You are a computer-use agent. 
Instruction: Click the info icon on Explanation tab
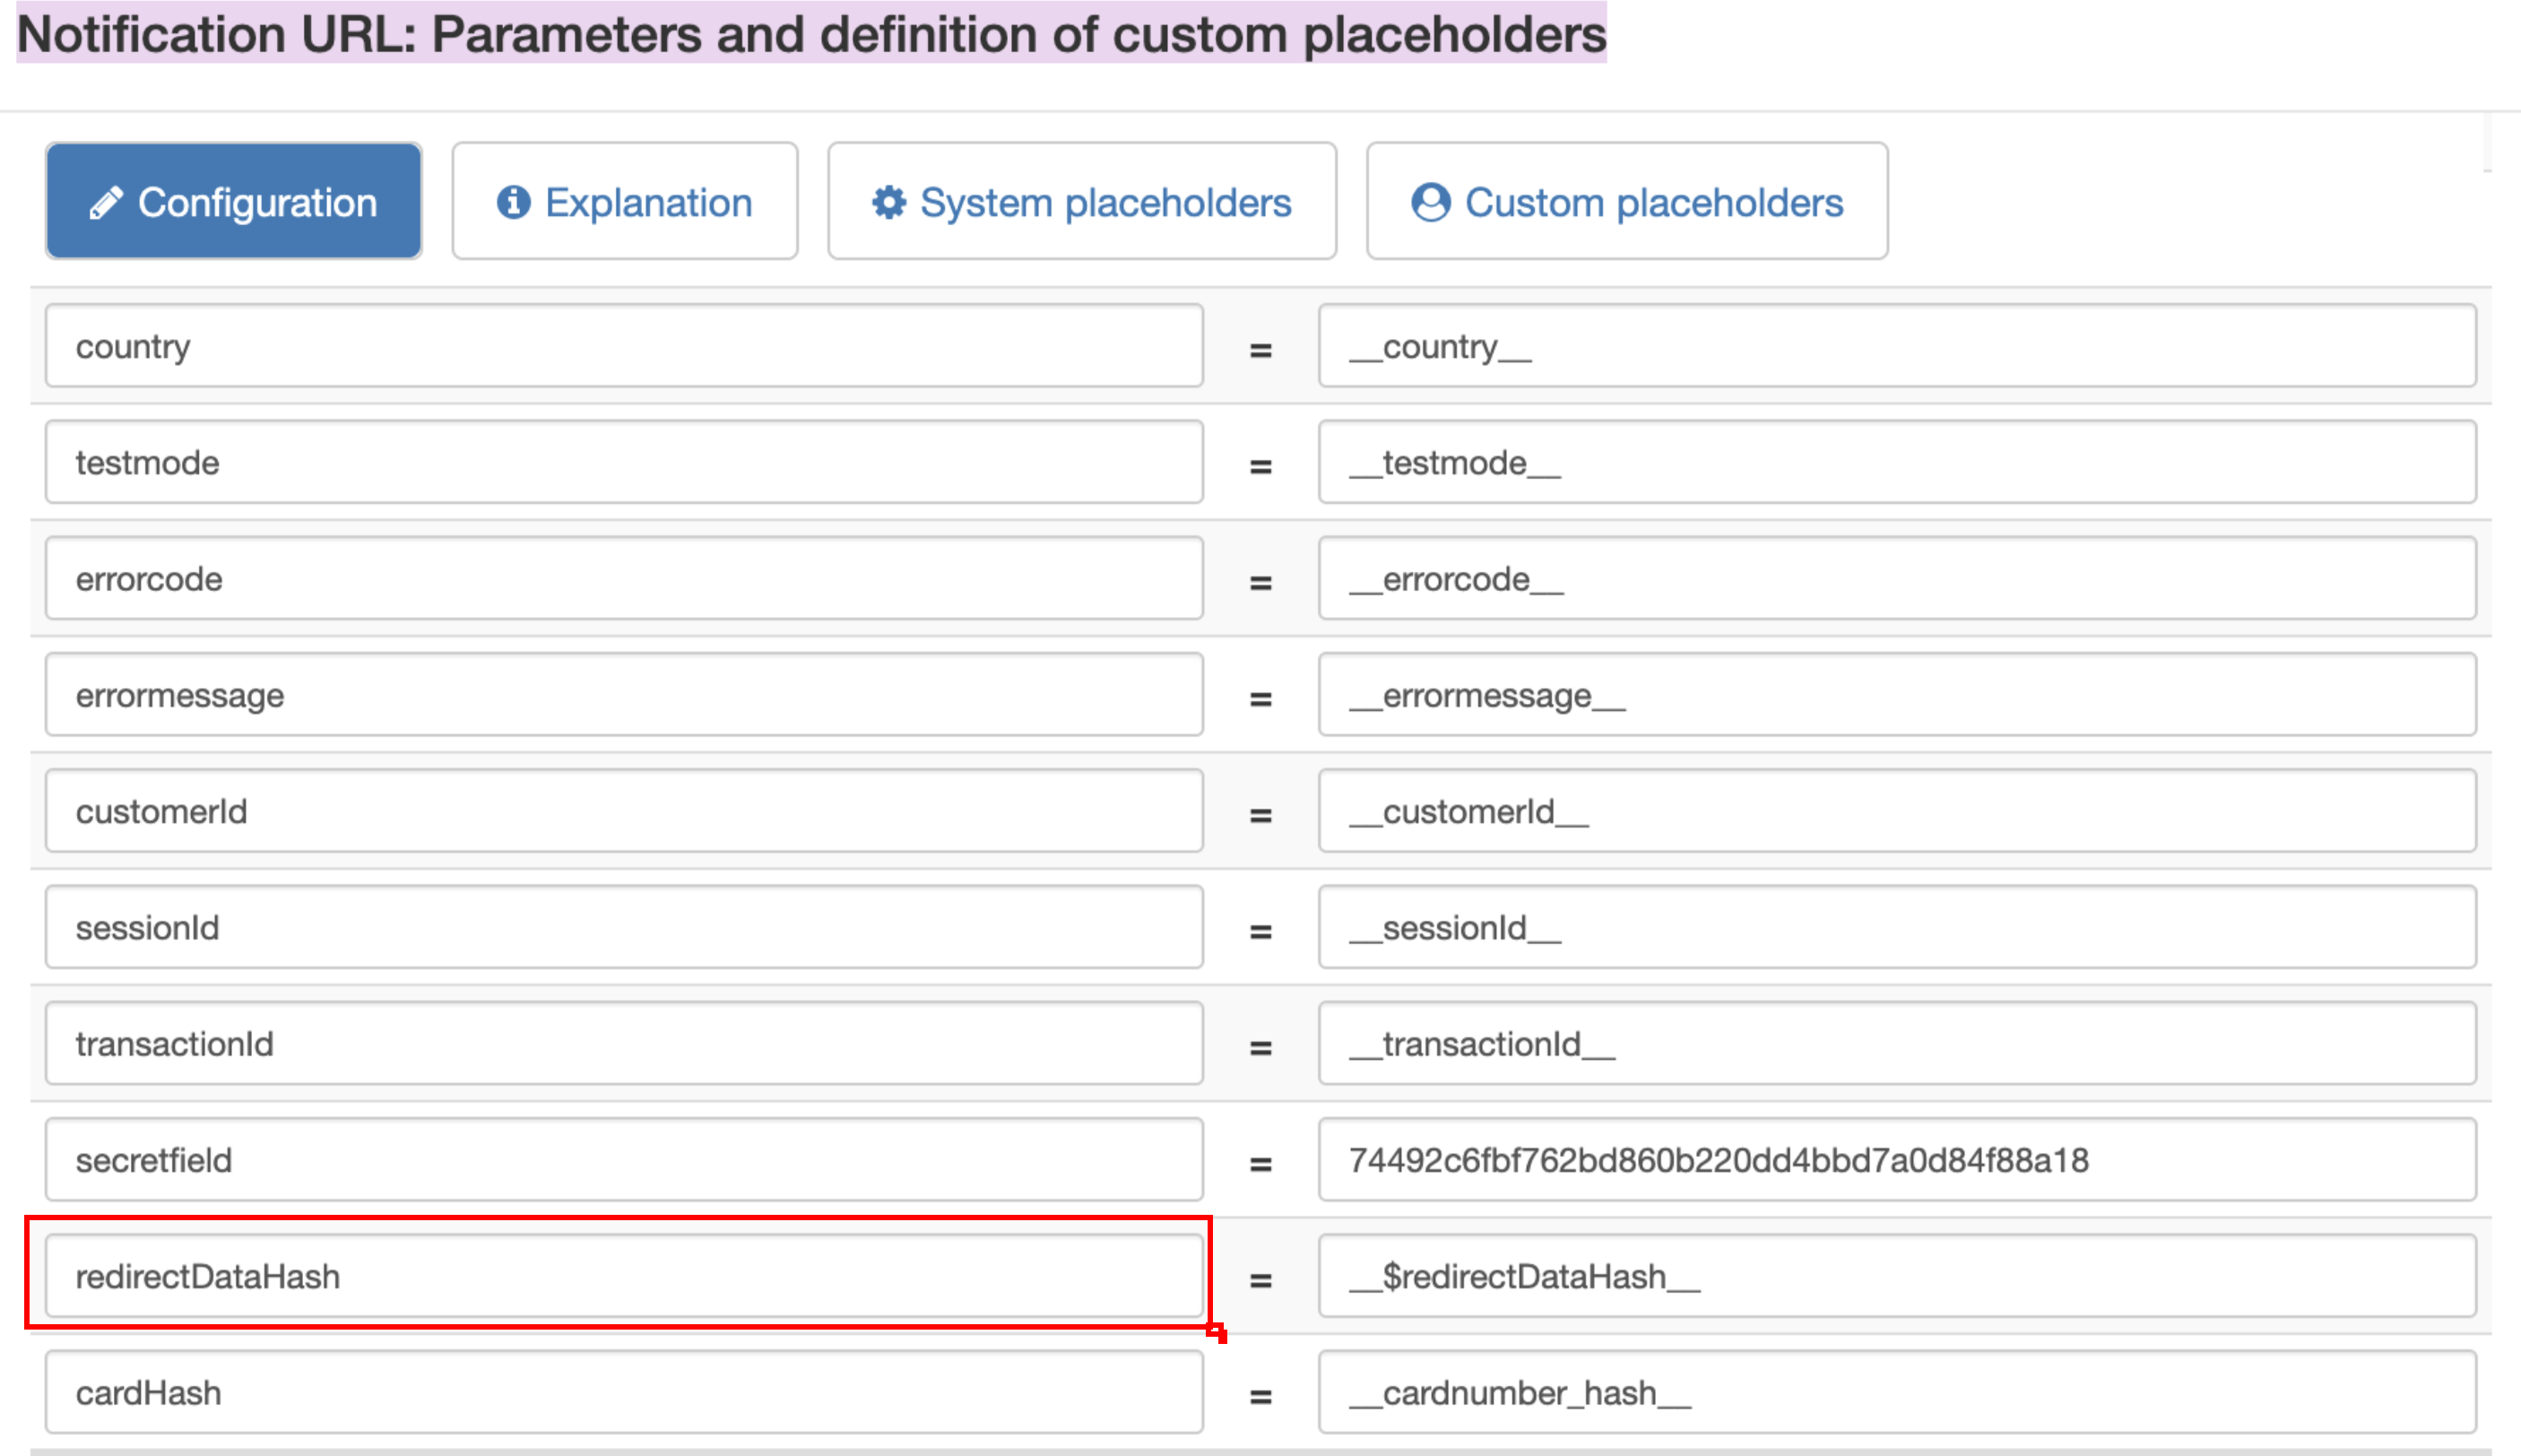point(513,203)
